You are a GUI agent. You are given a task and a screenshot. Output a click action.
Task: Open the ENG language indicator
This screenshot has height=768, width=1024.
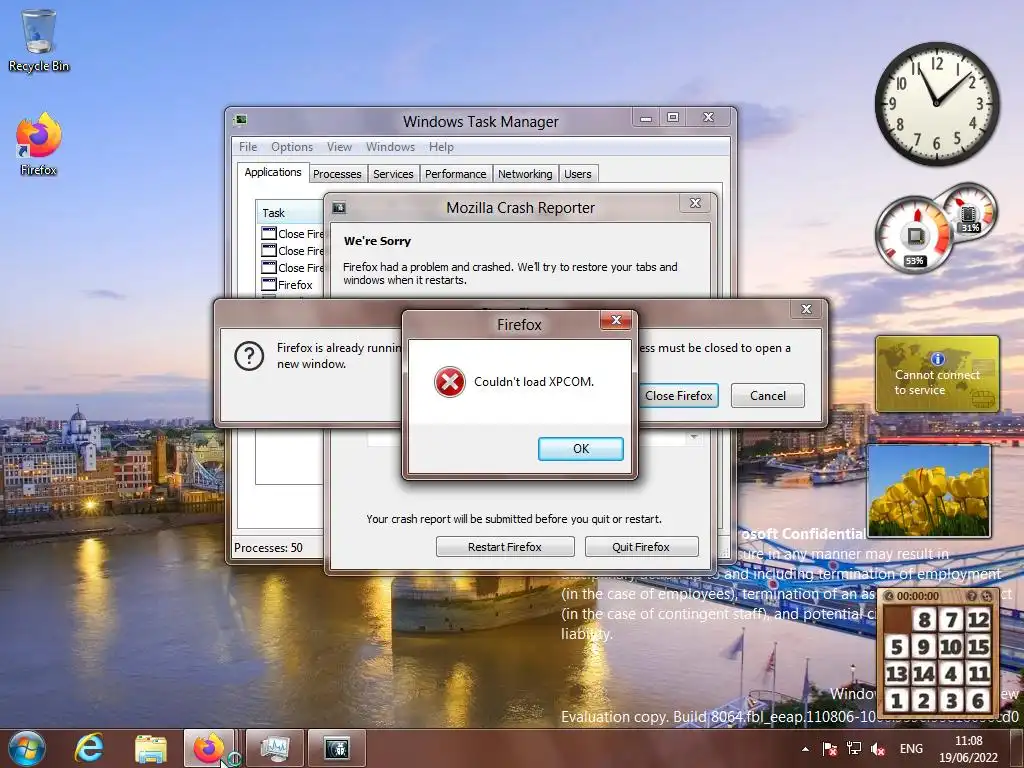(911, 749)
